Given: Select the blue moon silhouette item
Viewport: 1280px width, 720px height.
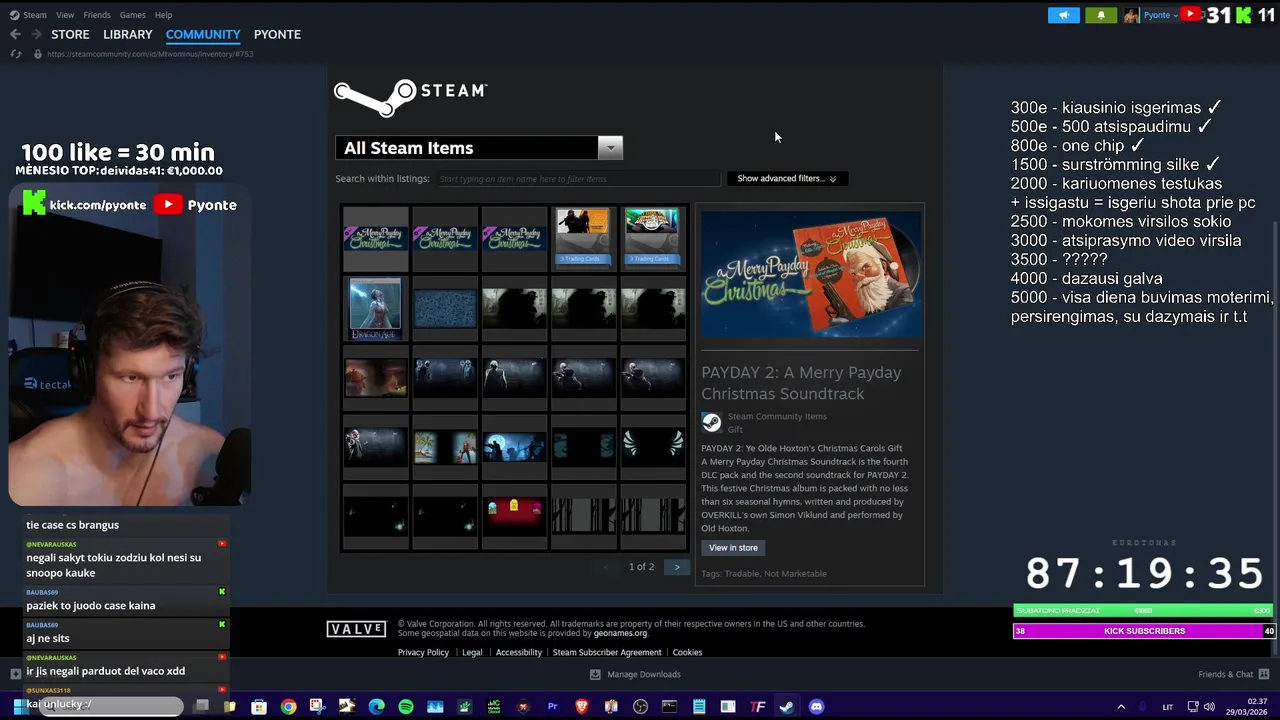Looking at the screenshot, I should (514, 447).
